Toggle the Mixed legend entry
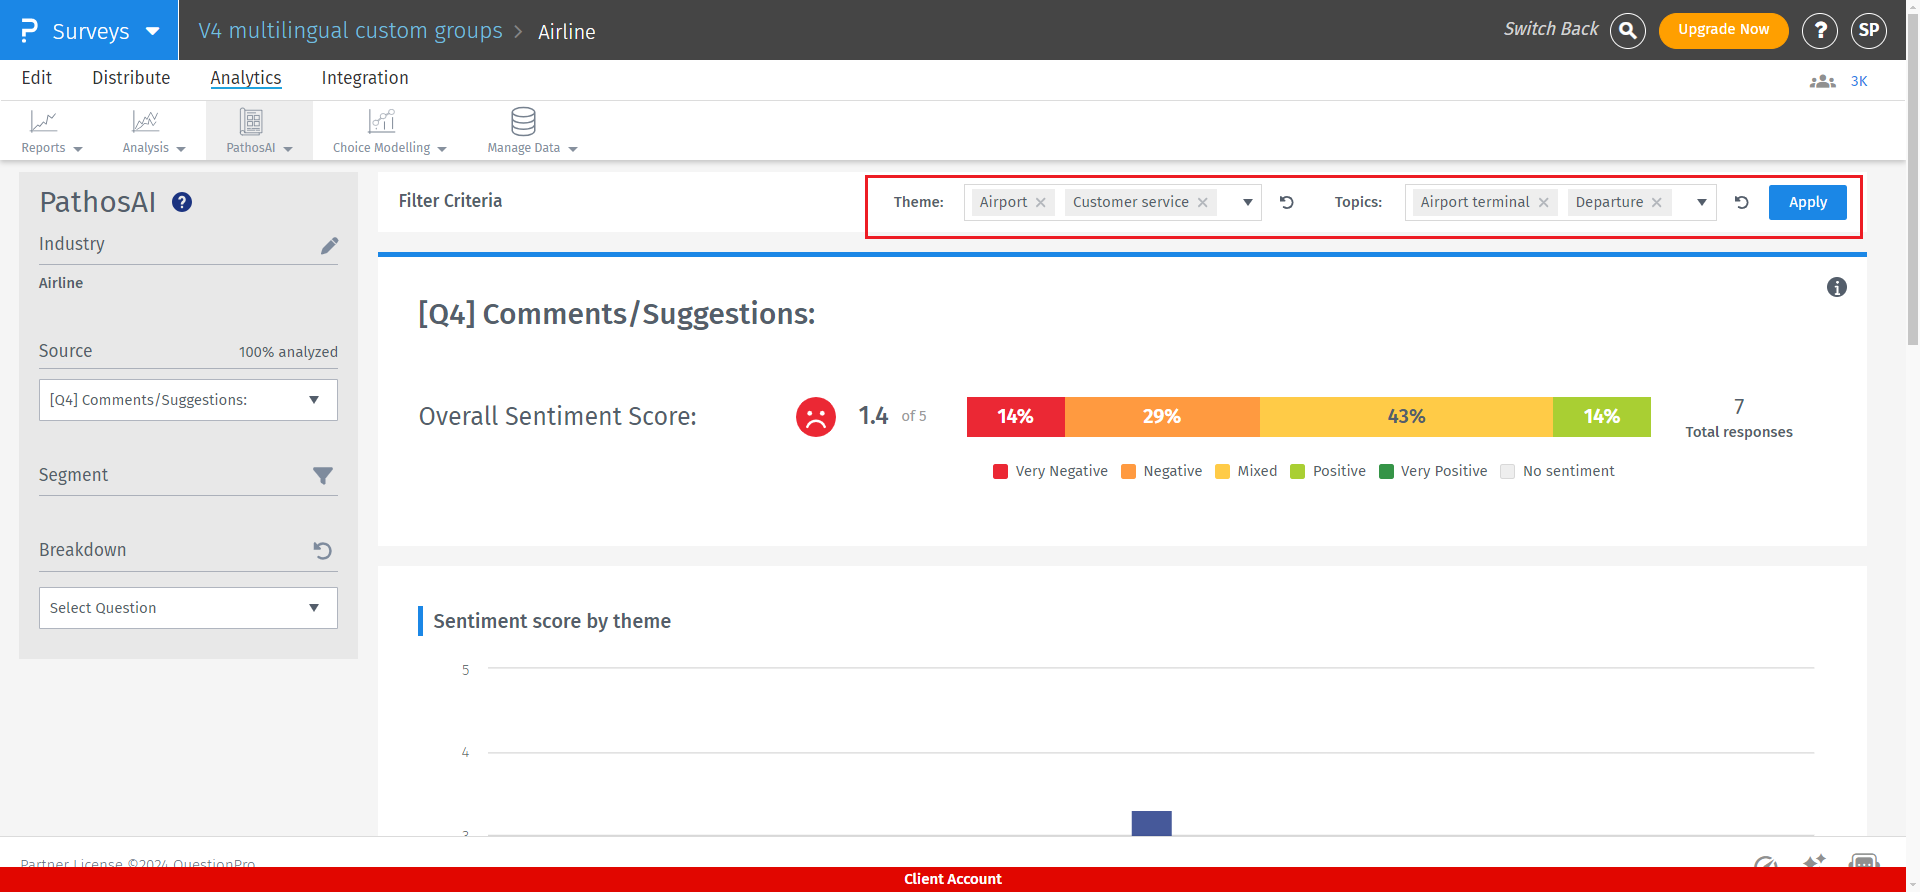This screenshot has width=1920, height=892. pos(1246,471)
